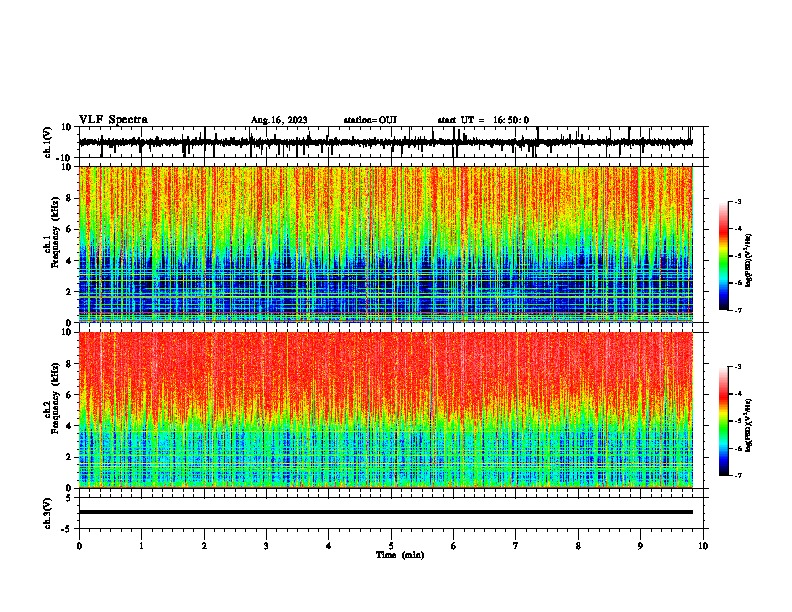Click the '-5' tick on ch.3(V) axis
Screen dimensions: 792x612
pyautogui.click(x=67, y=529)
